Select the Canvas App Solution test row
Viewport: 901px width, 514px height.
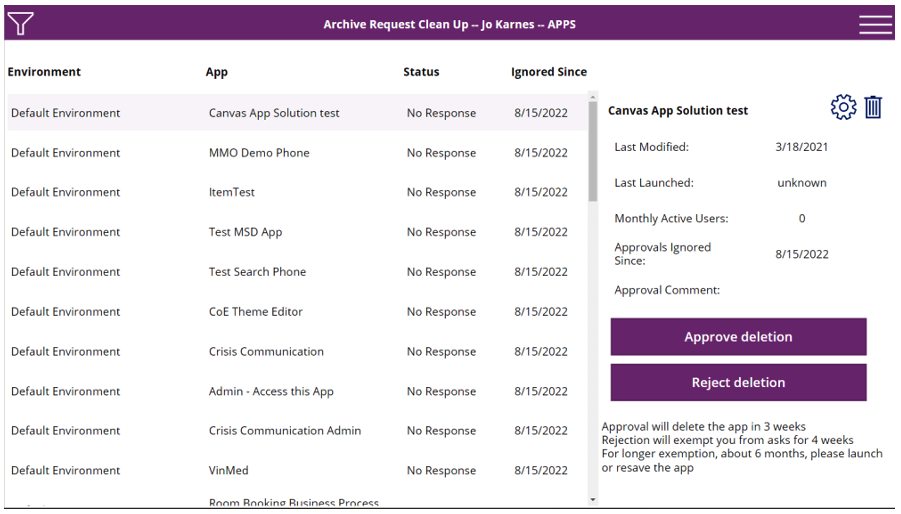(x=274, y=113)
